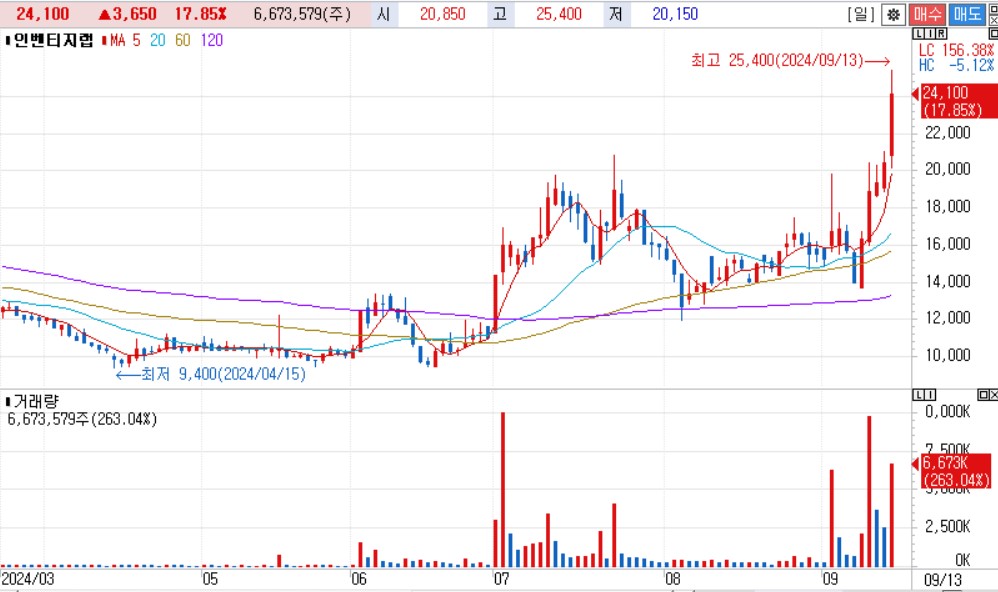The width and height of the screenshot is (998, 592).
Task: Click the R button on price pane
Action: 941,33
